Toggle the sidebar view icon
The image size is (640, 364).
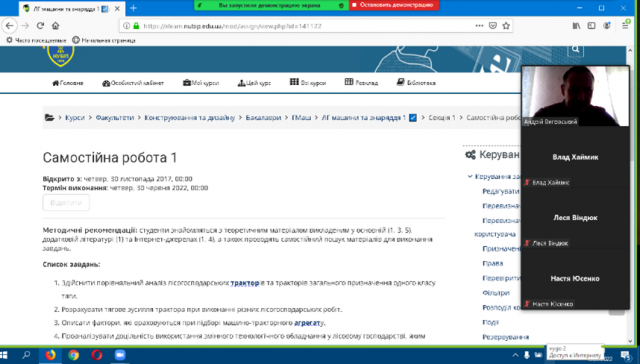point(591,26)
